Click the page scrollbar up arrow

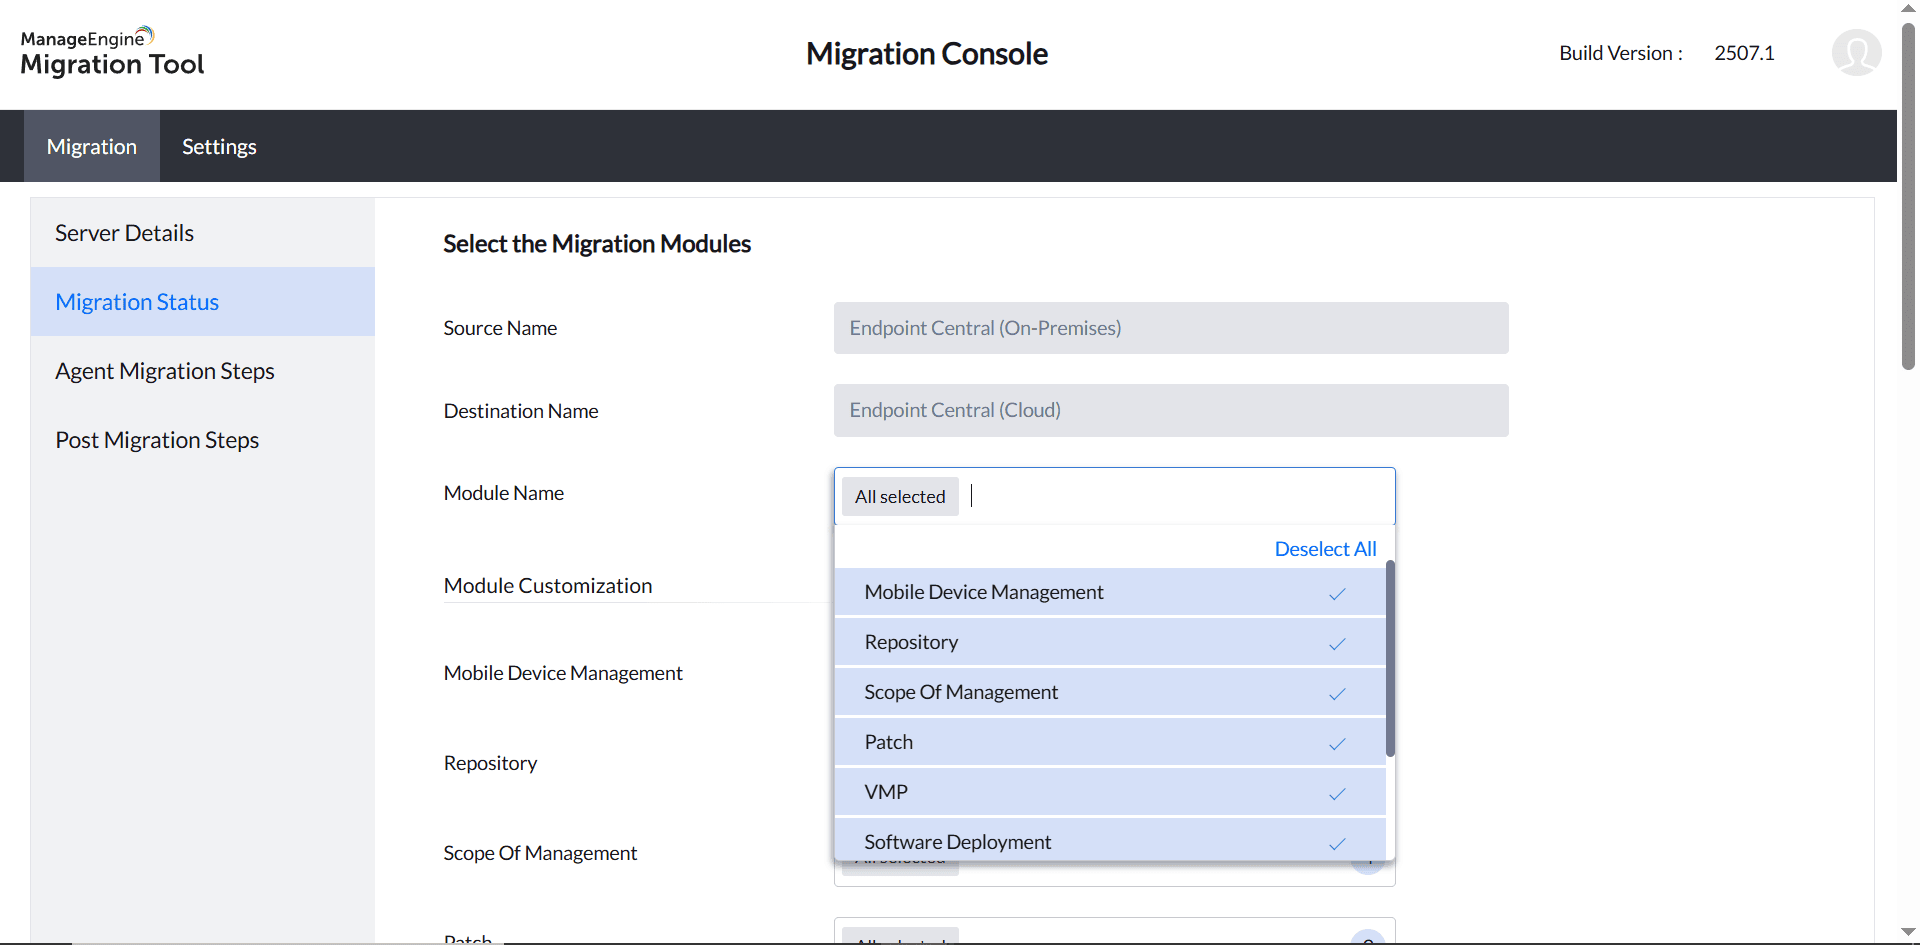click(x=1908, y=9)
